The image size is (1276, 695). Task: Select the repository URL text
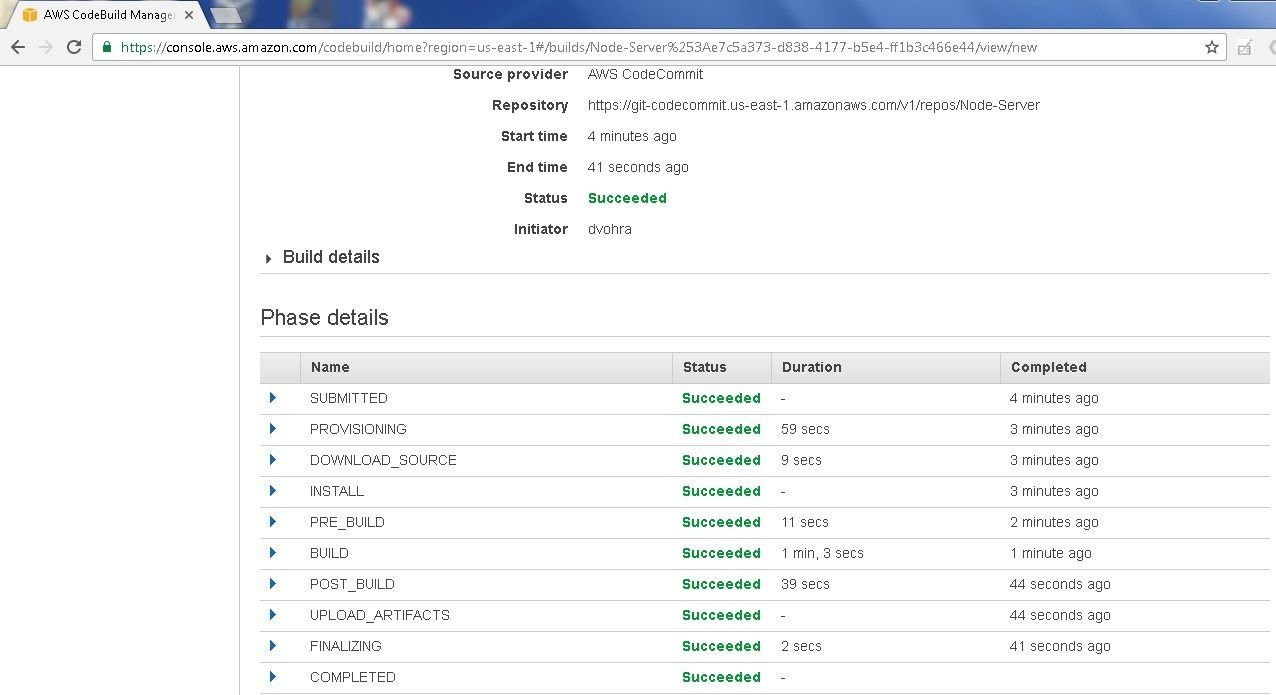pyautogui.click(x=814, y=105)
